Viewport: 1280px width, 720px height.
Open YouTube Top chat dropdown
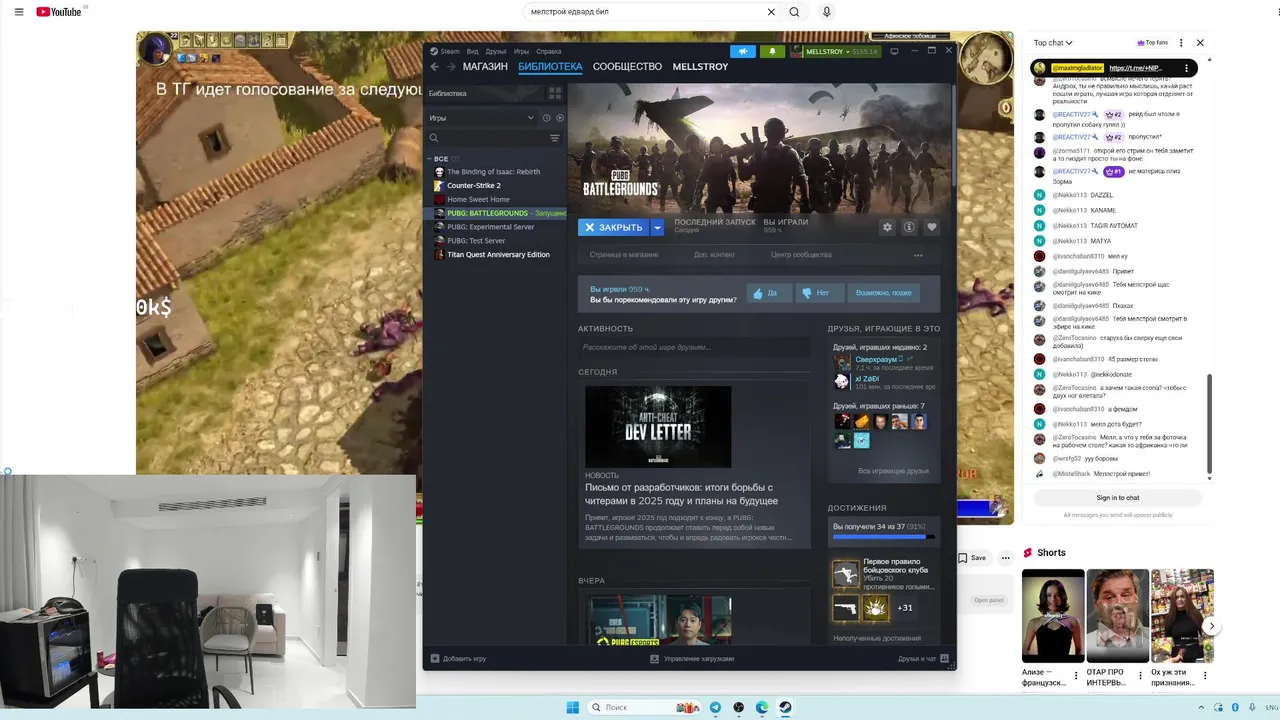(x=1053, y=43)
